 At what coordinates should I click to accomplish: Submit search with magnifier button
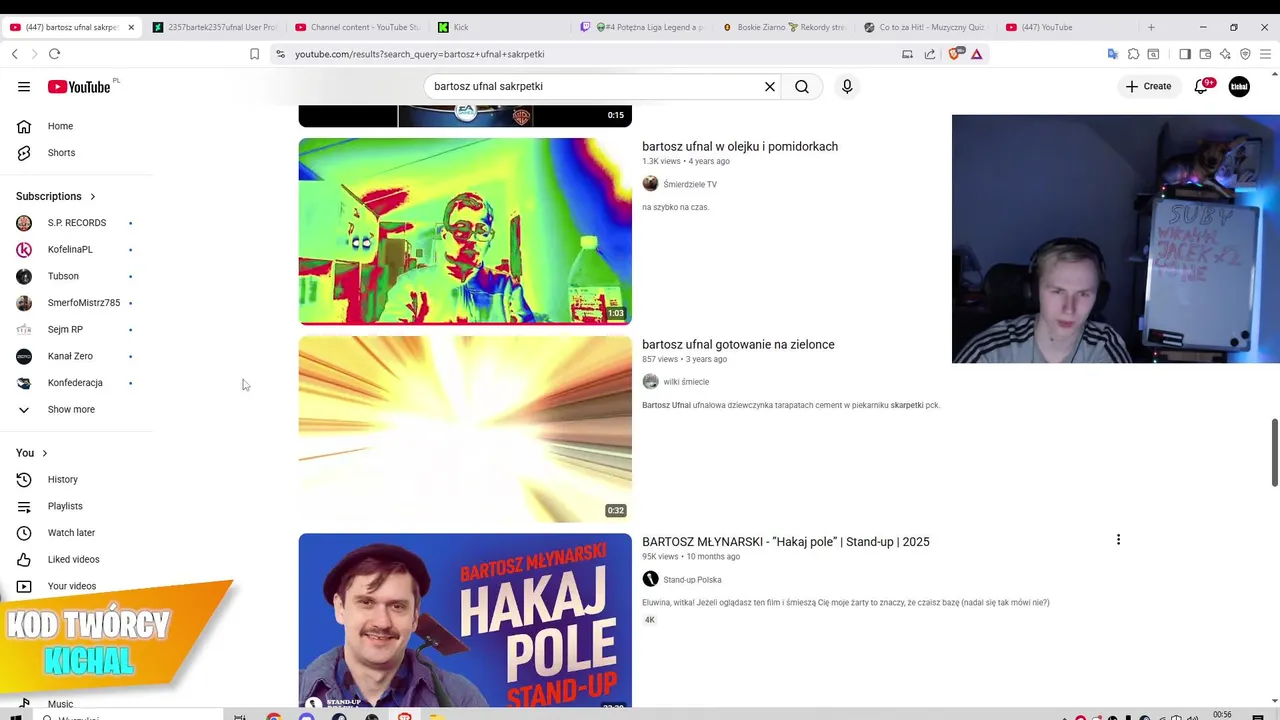(802, 87)
